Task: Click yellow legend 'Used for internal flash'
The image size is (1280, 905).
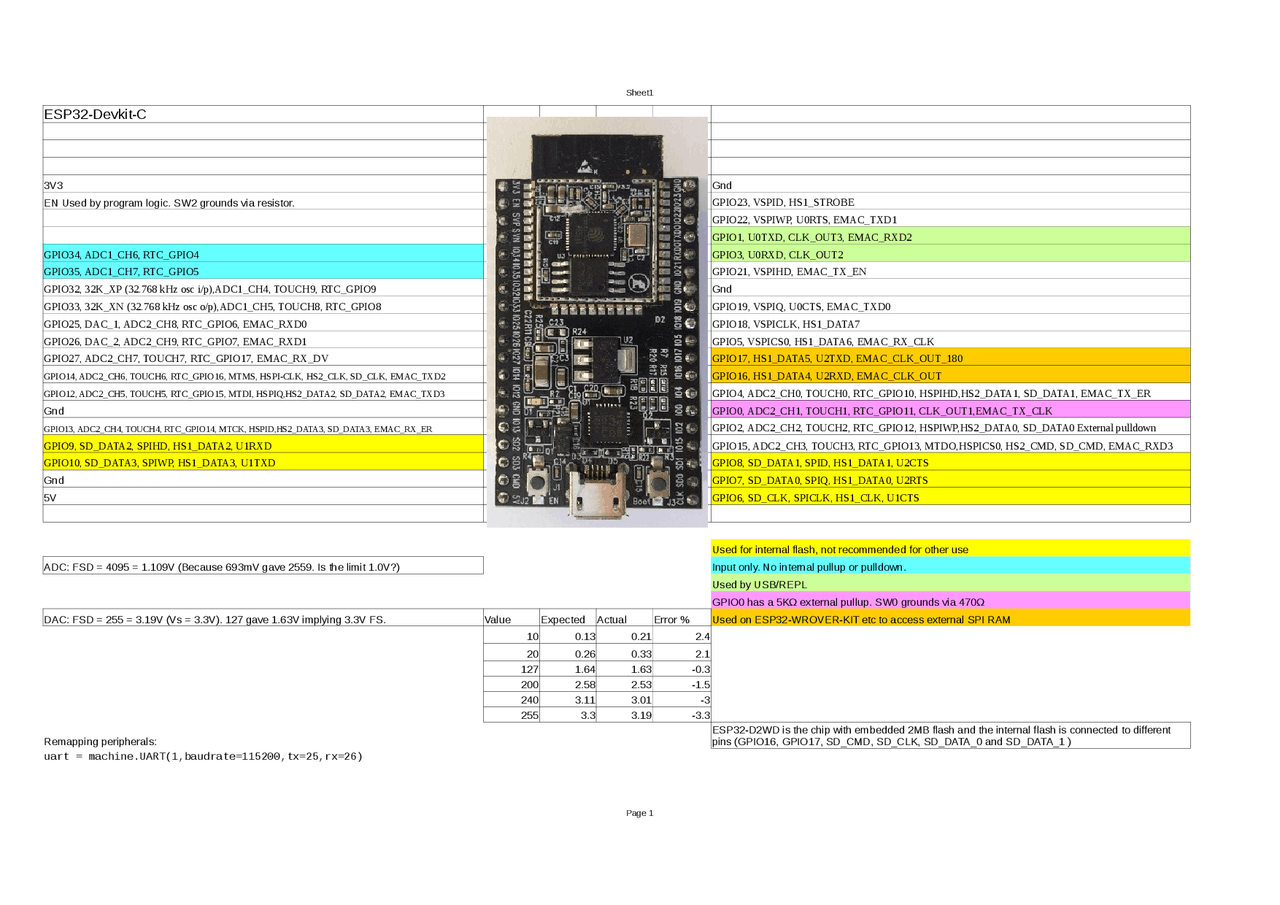Action: tap(950, 549)
